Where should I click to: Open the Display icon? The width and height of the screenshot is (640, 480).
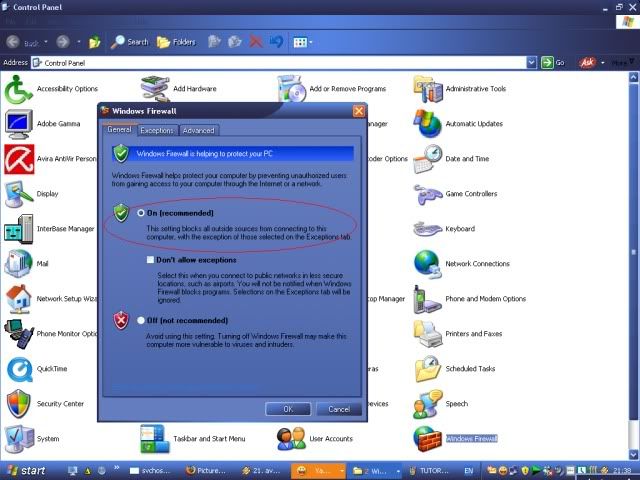click(18, 194)
